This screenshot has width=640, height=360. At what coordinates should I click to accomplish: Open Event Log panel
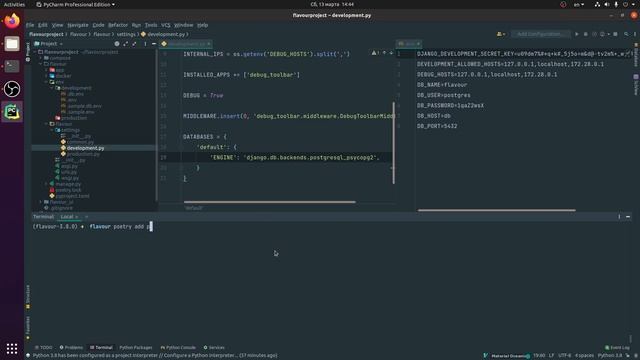pyautogui.click(x=618, y=348)
